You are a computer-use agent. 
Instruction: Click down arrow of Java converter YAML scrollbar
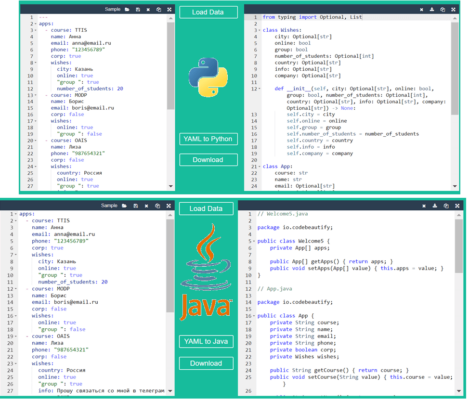pyautogui.click(x=170, y=391)
